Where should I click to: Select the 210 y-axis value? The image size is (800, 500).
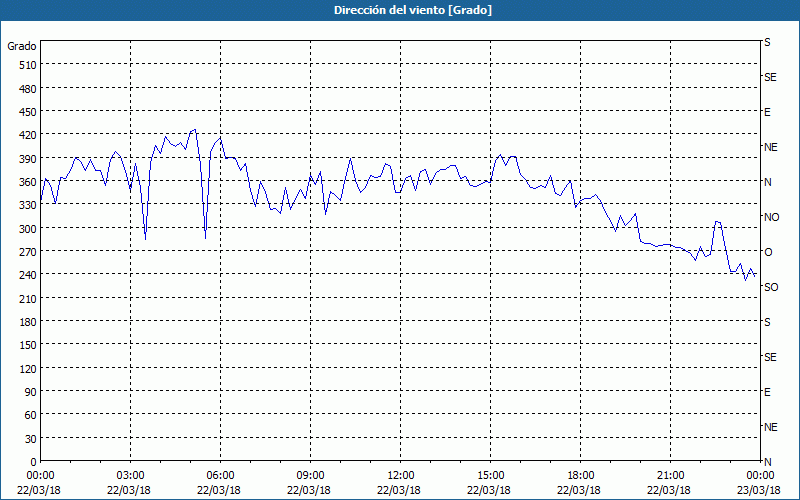(x=28, y=298)
